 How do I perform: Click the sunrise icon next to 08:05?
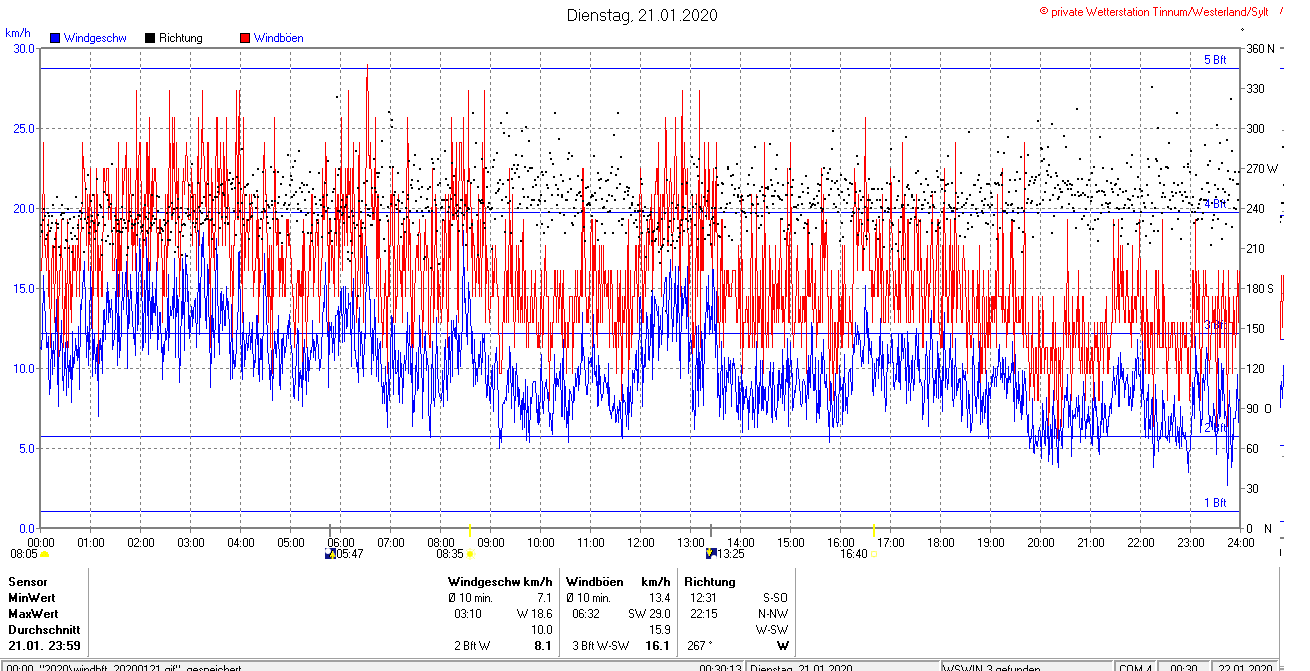[x=45, y=553]
